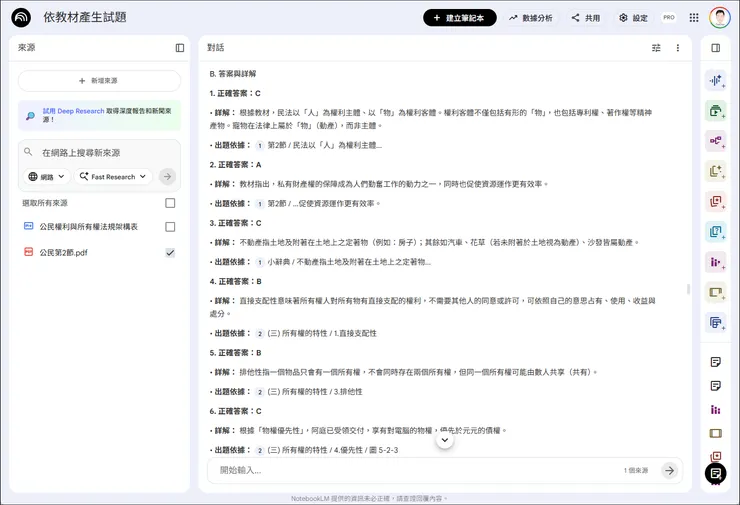Image resolution: width=740 pixels, height=505 pixels.
Task: Click the B. 答案與詳解 section title
Action: tap(233, 74)
